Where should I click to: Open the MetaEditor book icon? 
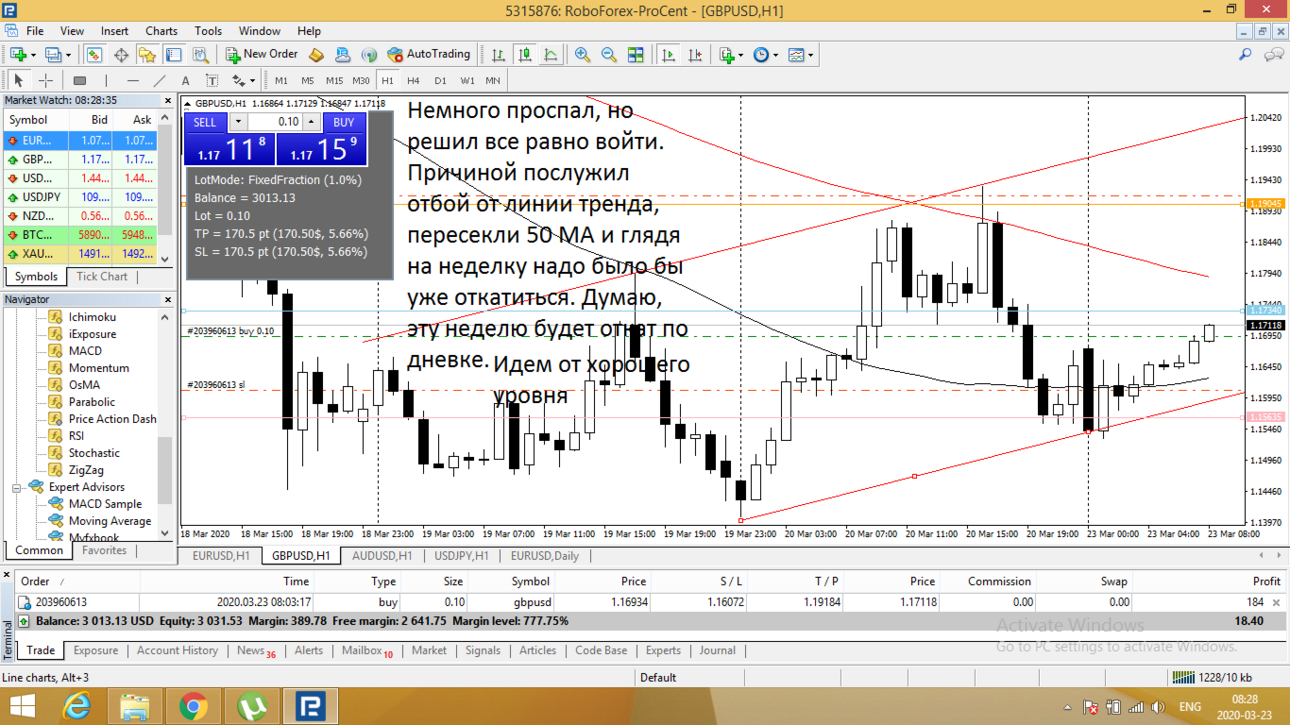[x=316, y=55]
